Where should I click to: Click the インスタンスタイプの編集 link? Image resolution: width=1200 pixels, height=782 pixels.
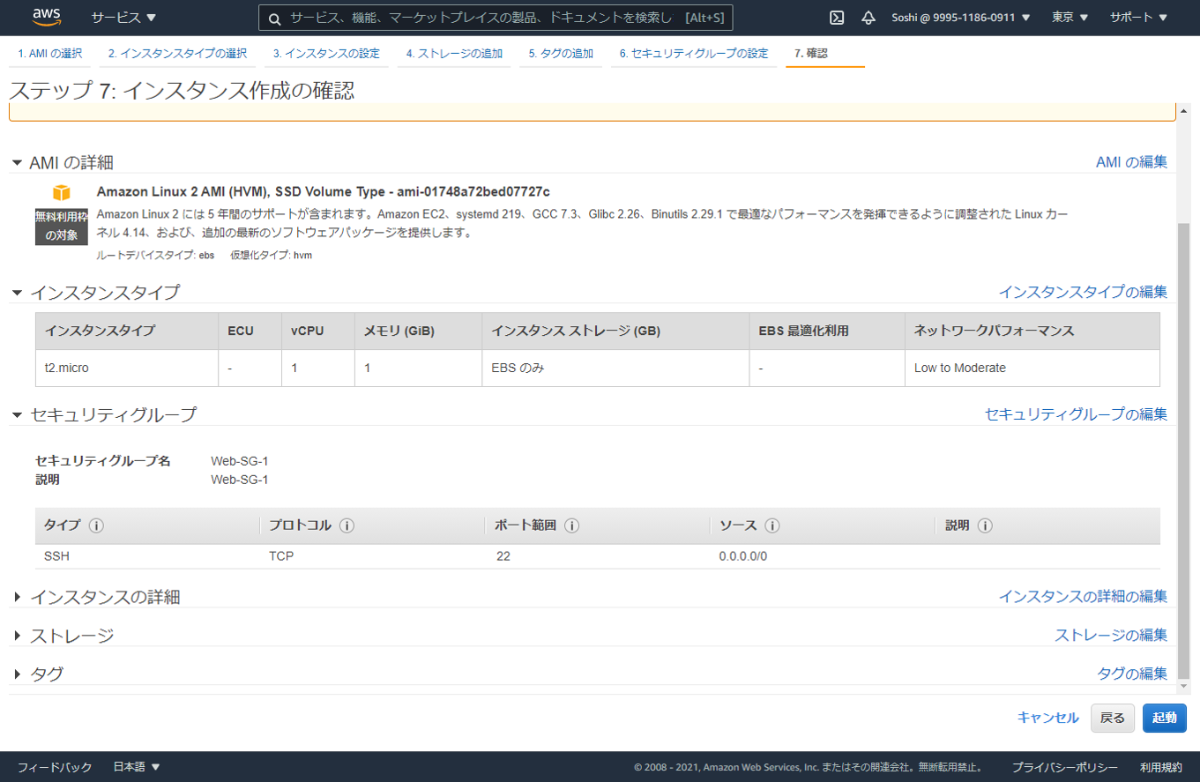point(1083,292)
